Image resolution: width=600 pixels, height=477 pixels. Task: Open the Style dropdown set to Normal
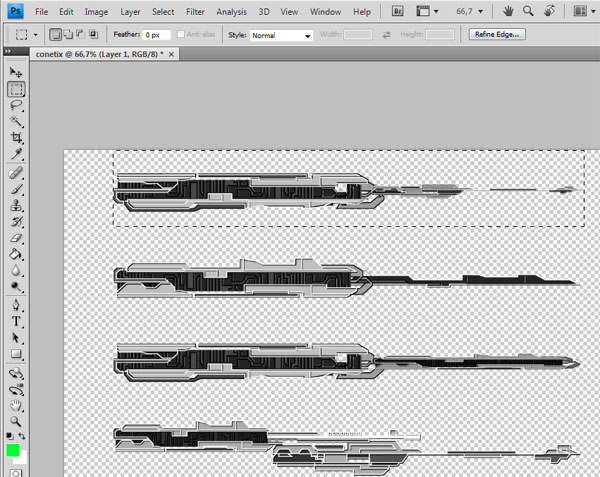(281, 36)
